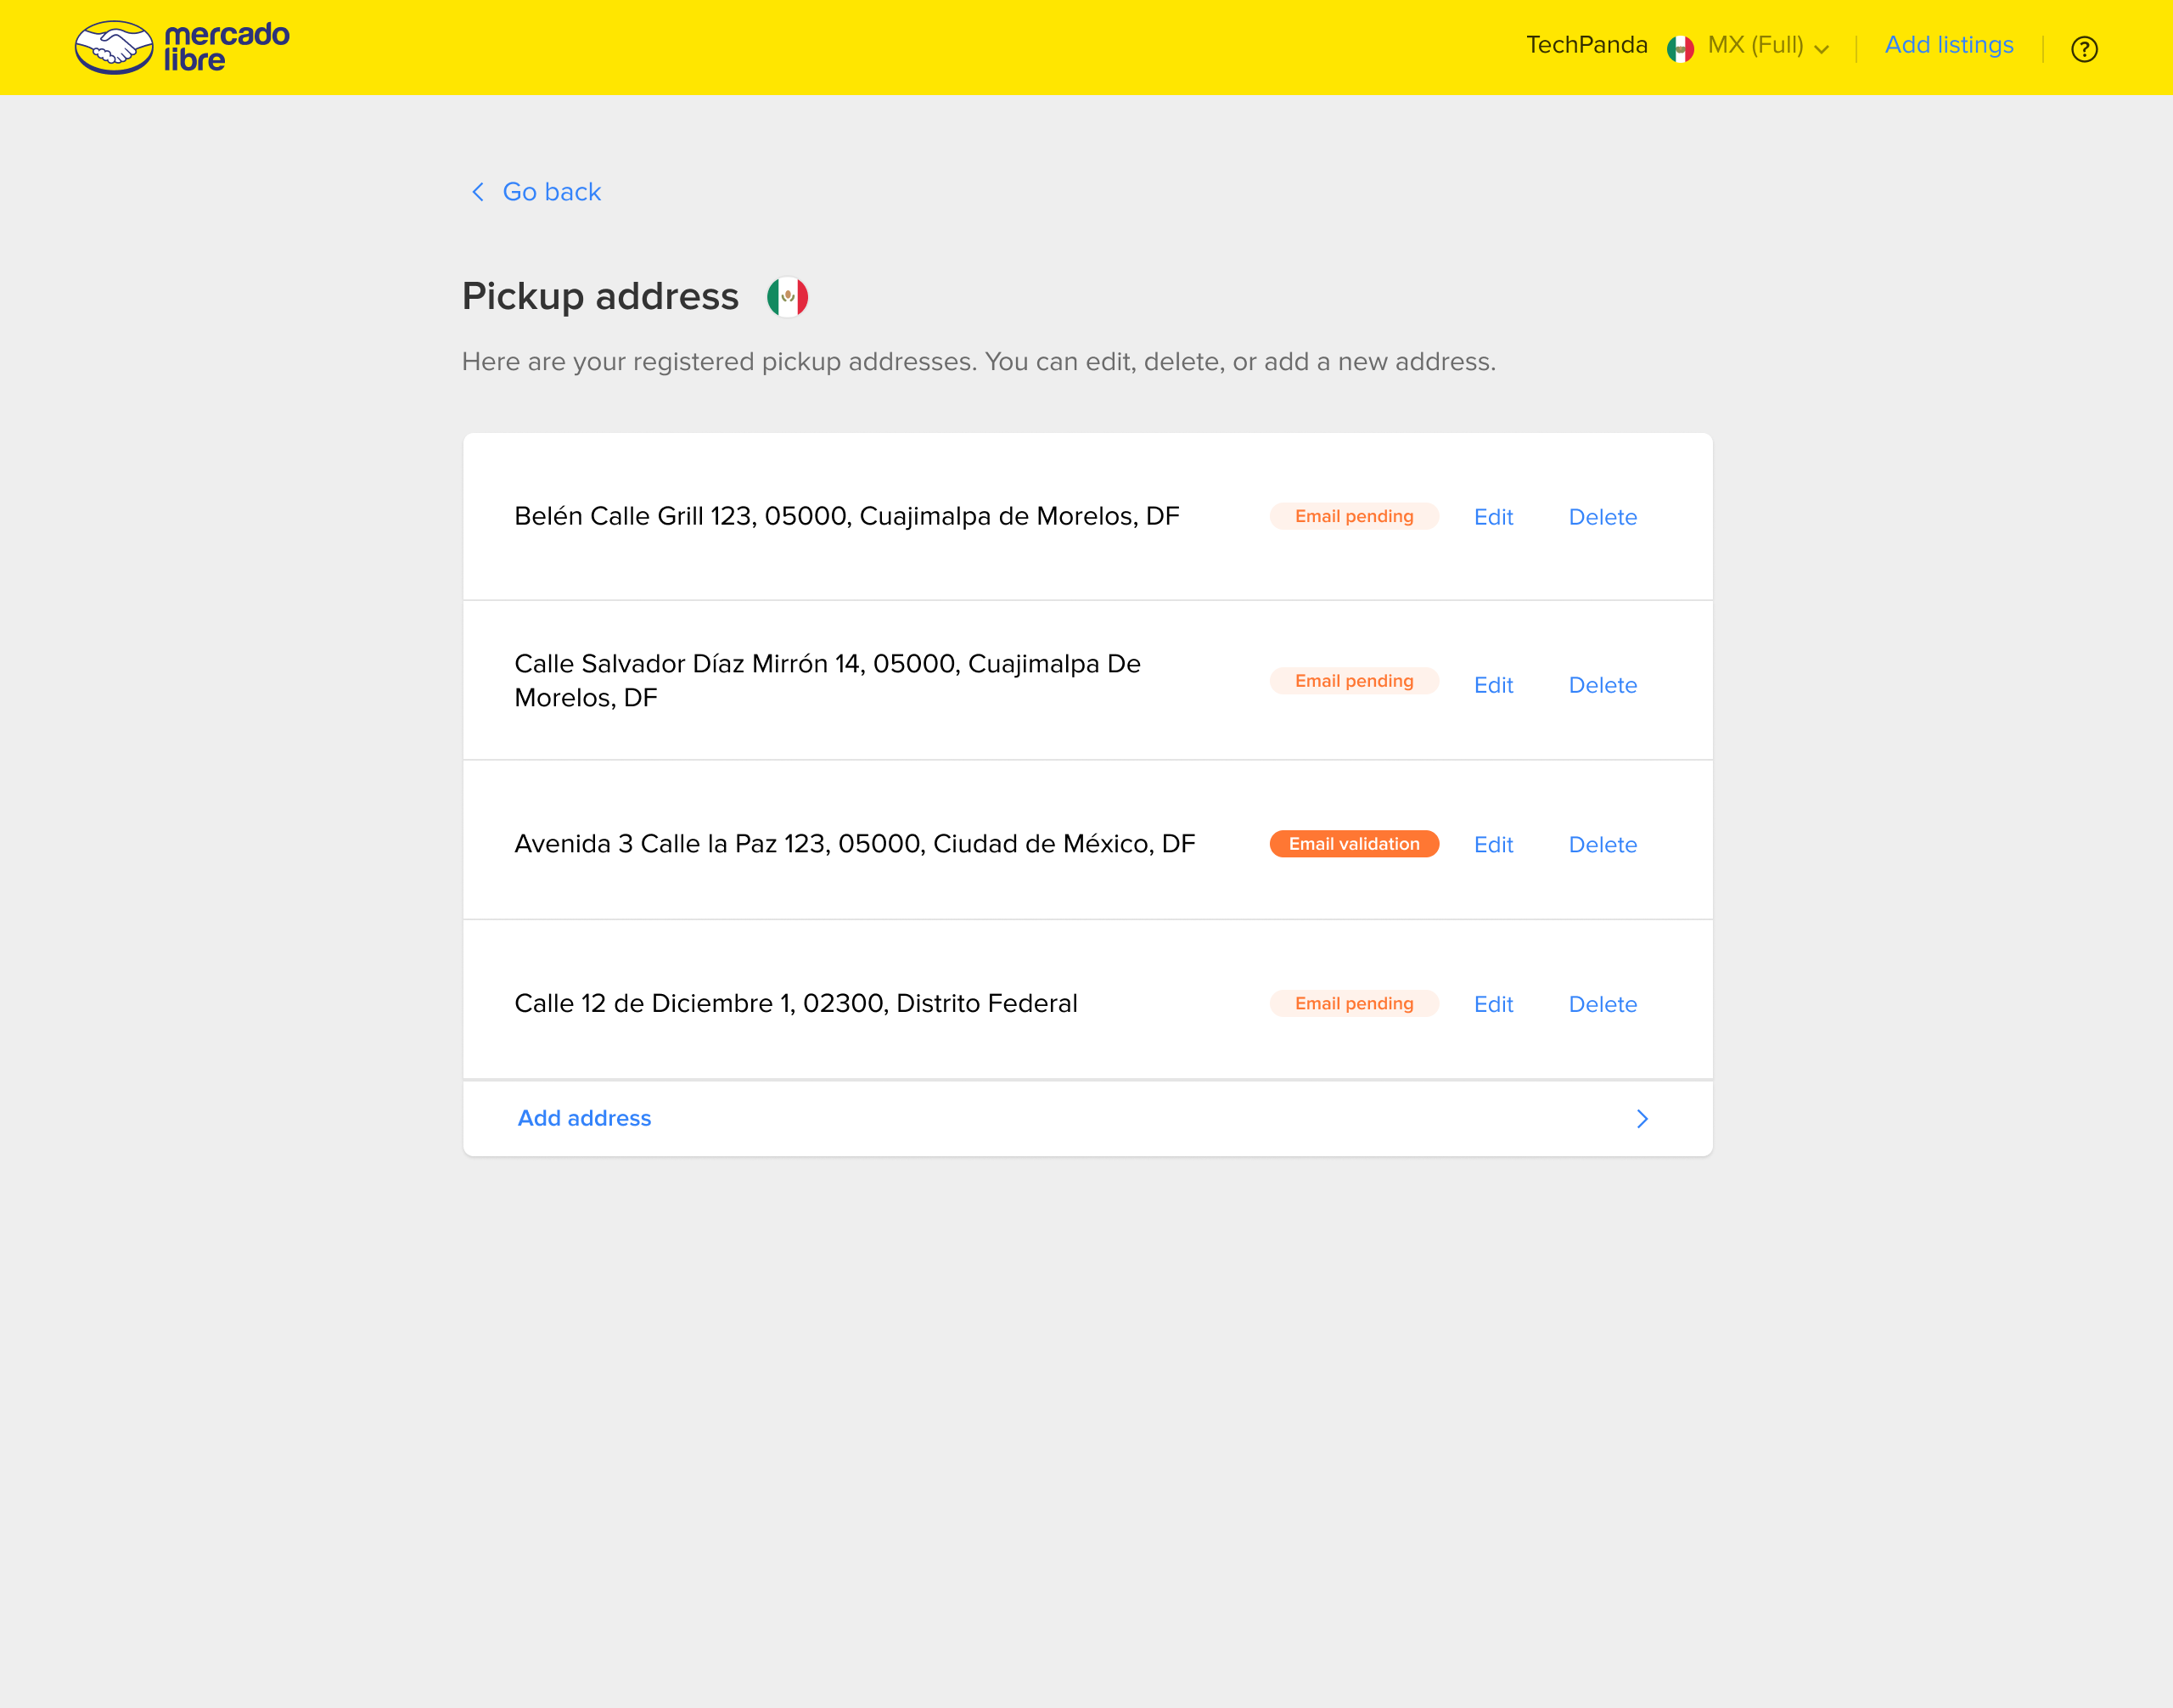The image size is (2173, 1708).
Task: Expand the MX (Full) site dropdown
Action: tap(1769, 46)
